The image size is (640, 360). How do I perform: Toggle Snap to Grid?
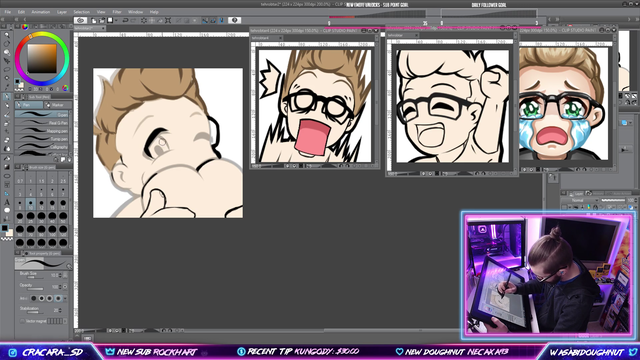click(221, 20)
